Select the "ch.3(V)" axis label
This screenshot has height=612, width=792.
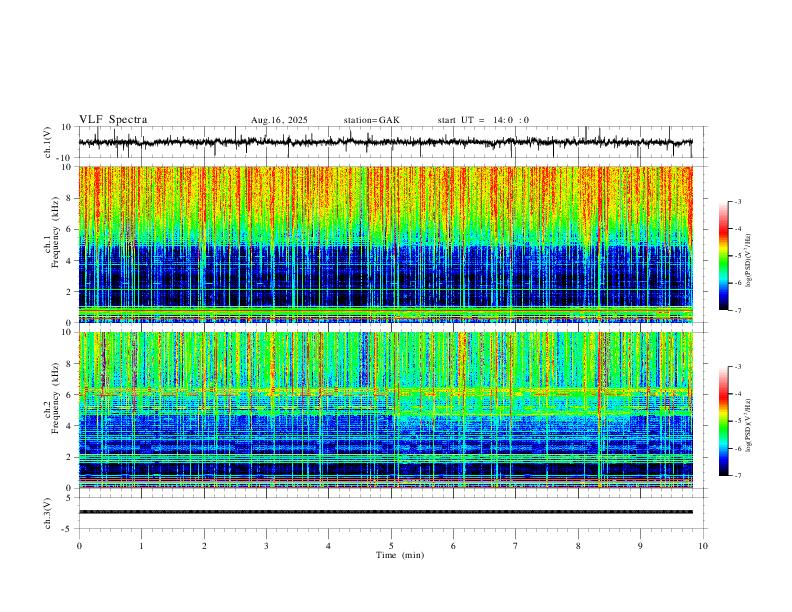pyautogui.click(x=48, y=514)
